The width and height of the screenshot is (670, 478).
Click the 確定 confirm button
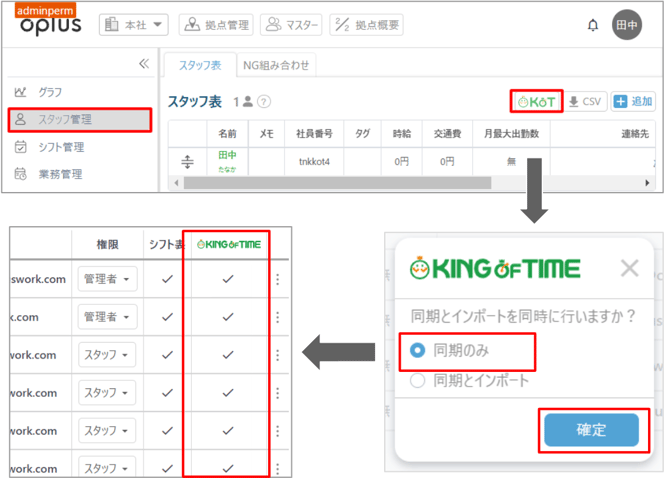pos(590,430)
